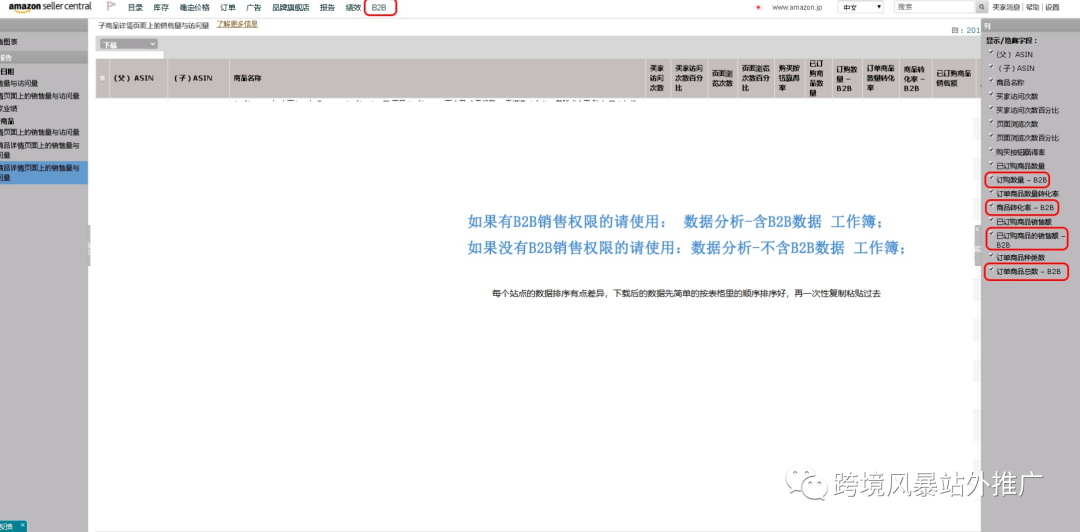Tick the select-all checkbox in table header
The image size is (1080, 532).
point(103,79)
